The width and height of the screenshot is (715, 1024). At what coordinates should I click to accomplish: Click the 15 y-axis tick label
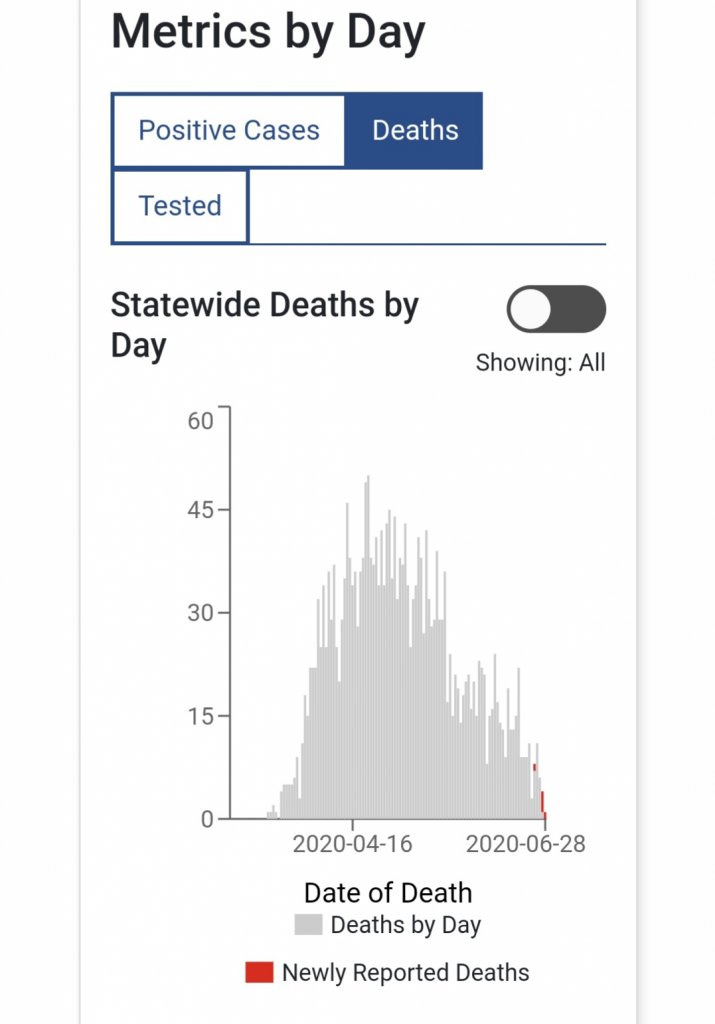pos(200,716)
